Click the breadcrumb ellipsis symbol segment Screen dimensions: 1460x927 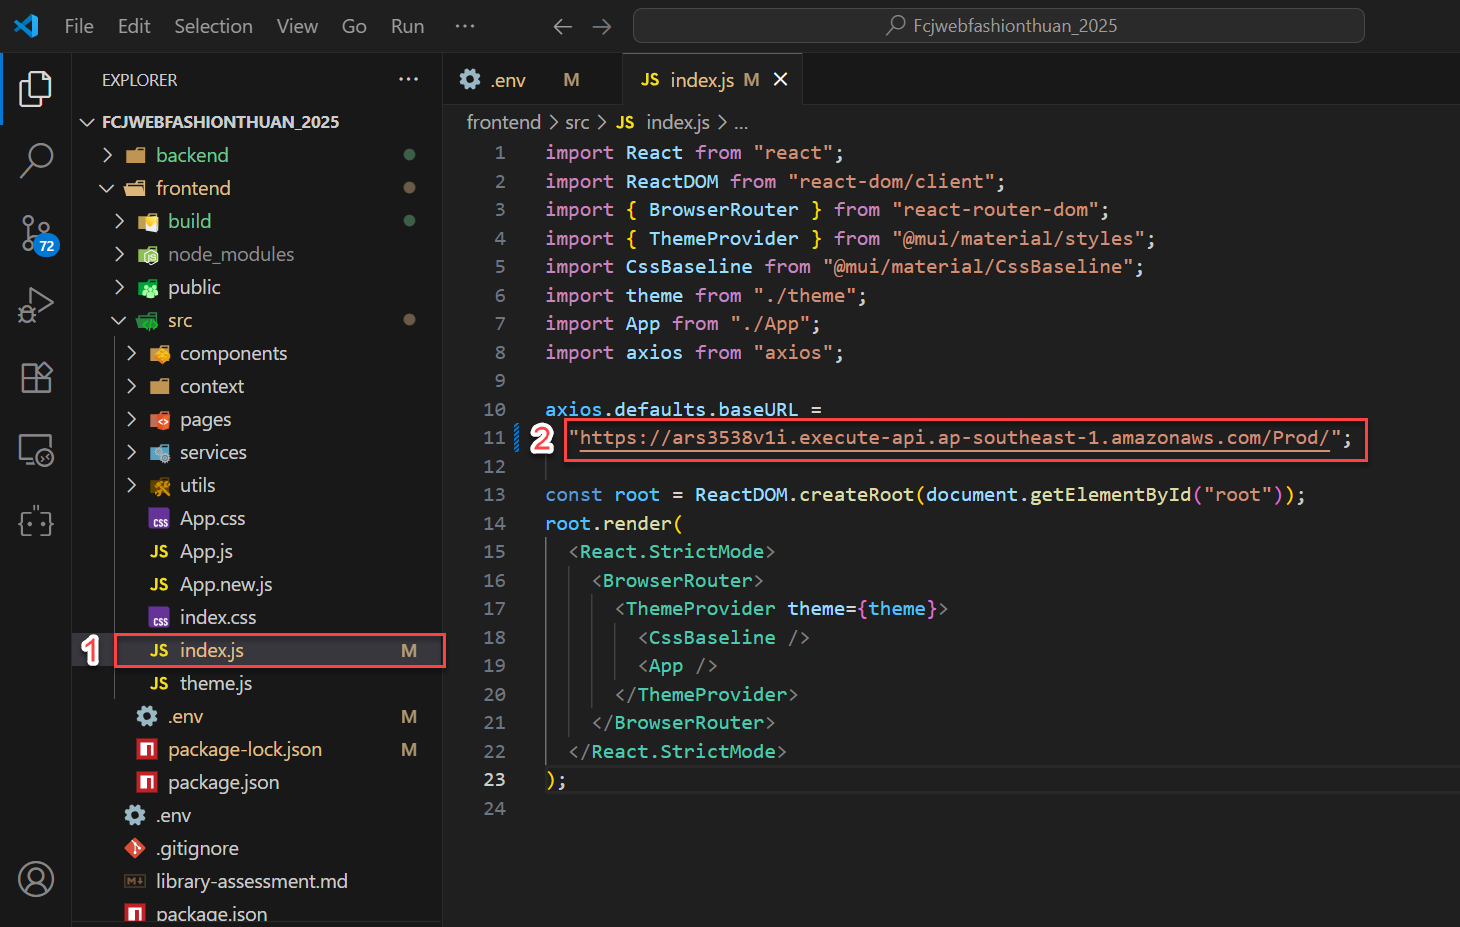click(741, 123)
